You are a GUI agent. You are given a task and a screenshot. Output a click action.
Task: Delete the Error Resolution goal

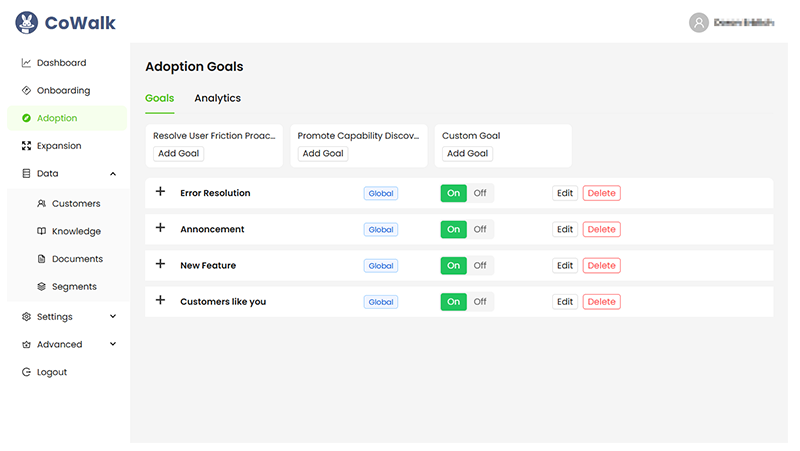pos(602,193)
